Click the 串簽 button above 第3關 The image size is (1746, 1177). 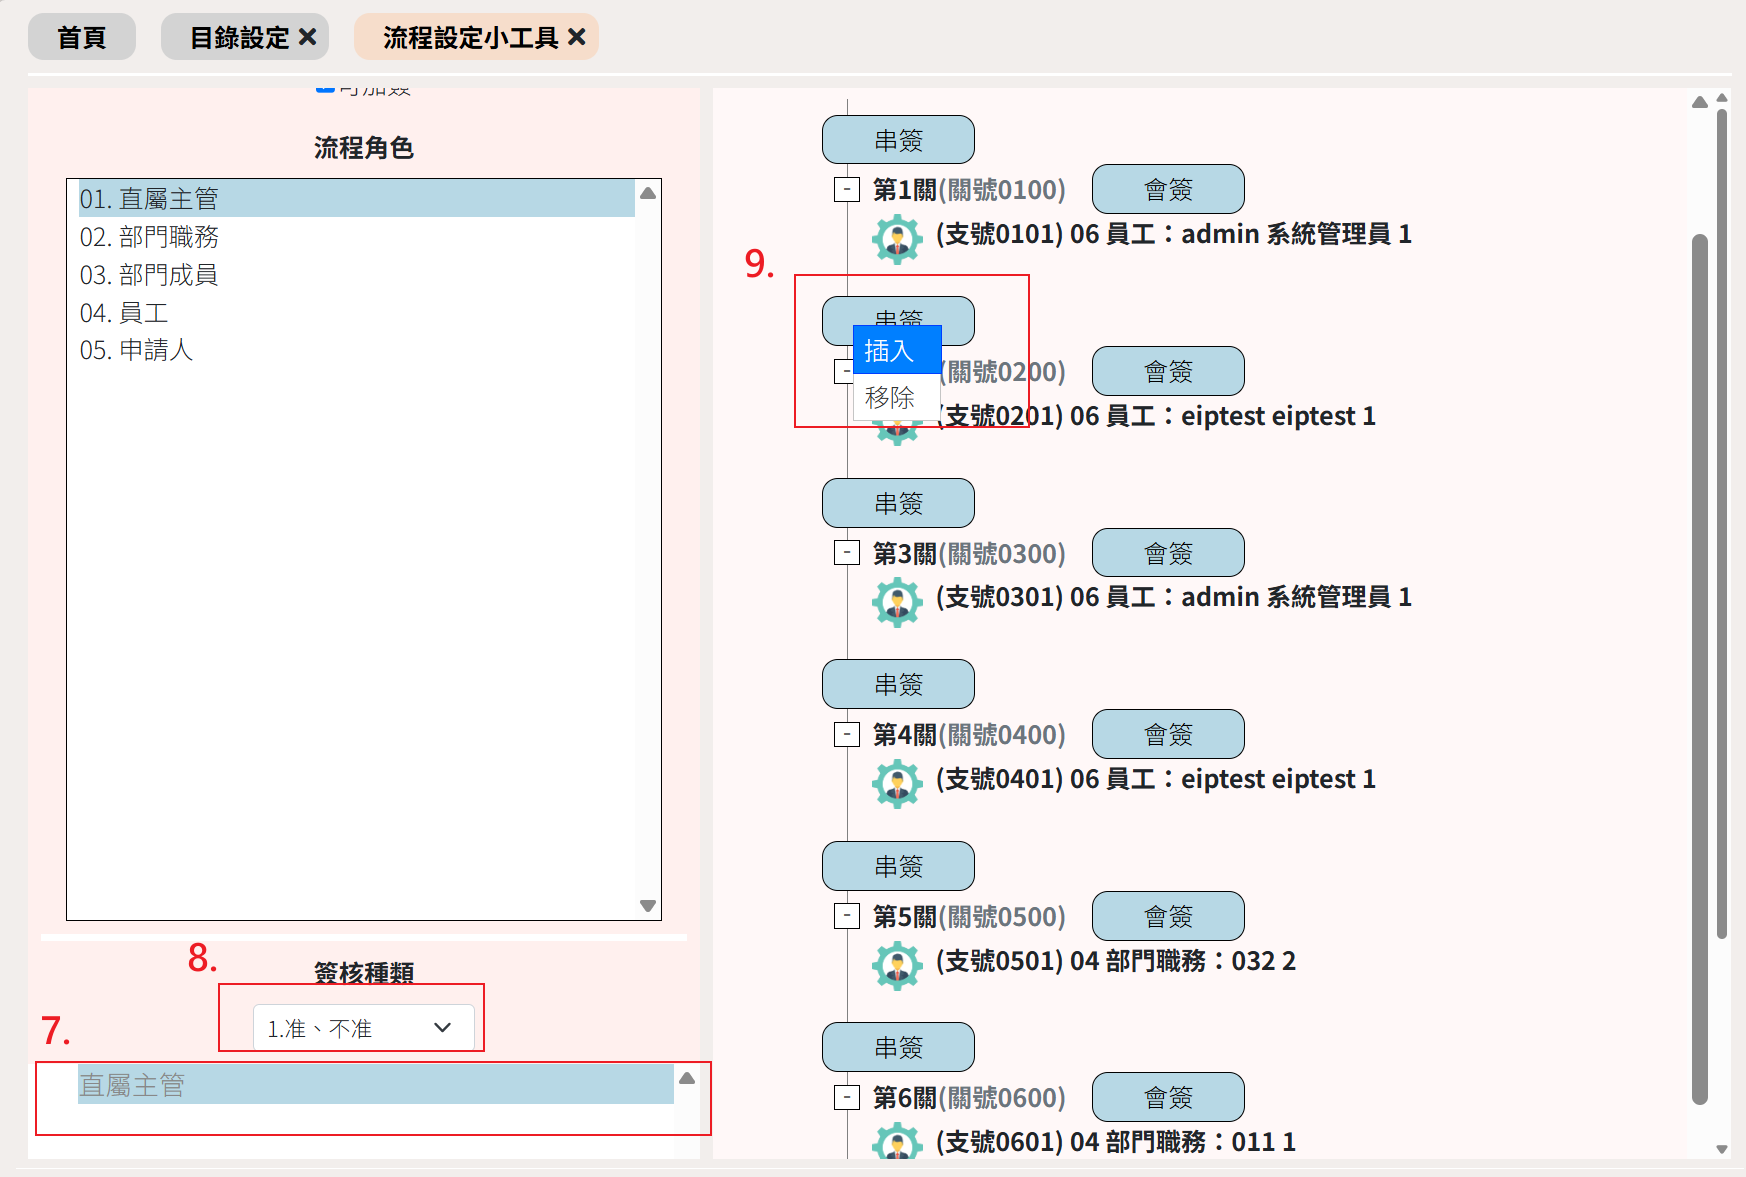click(897, 503)
